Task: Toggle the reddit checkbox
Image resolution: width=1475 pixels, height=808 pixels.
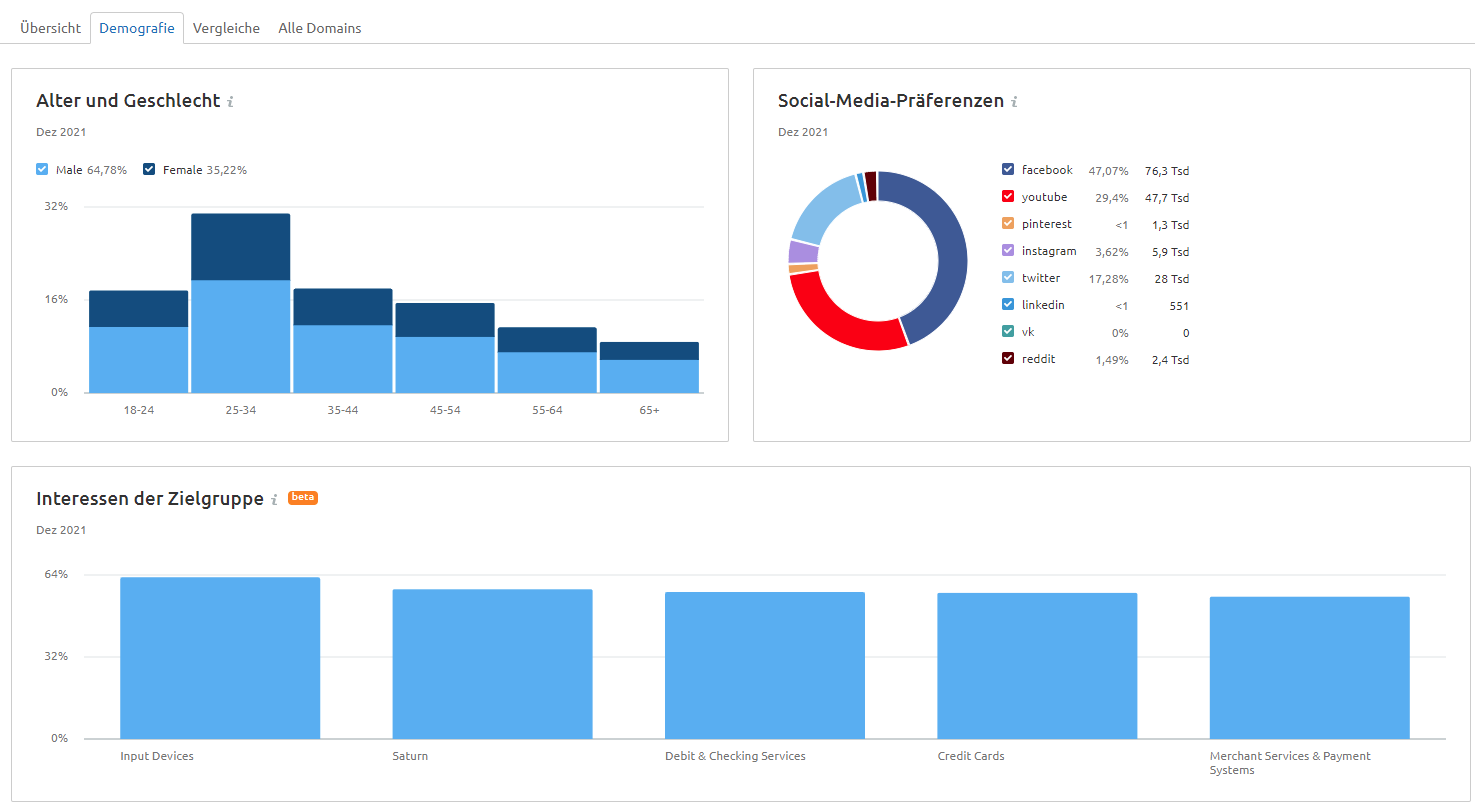Action: coord(1008,359)
